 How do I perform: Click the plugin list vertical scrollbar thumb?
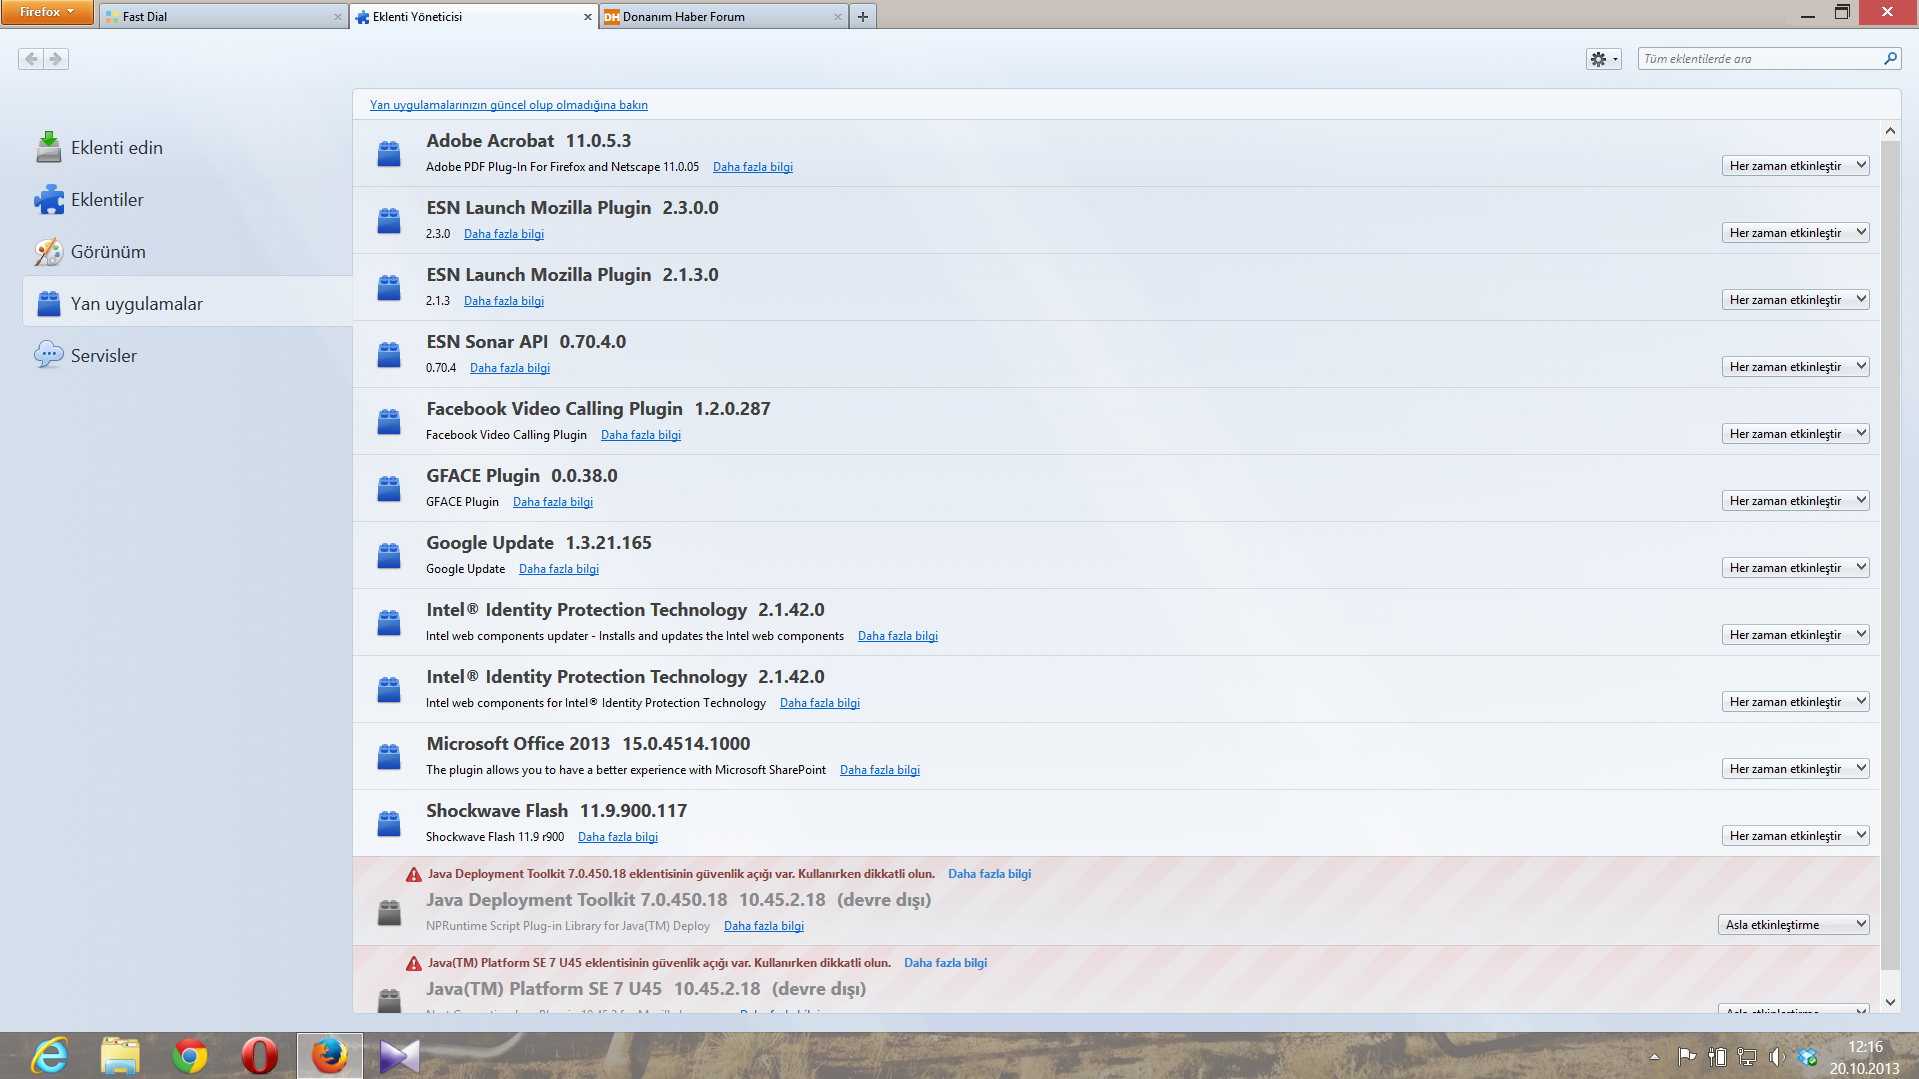pyautogui.click(x=1890, y=555)
